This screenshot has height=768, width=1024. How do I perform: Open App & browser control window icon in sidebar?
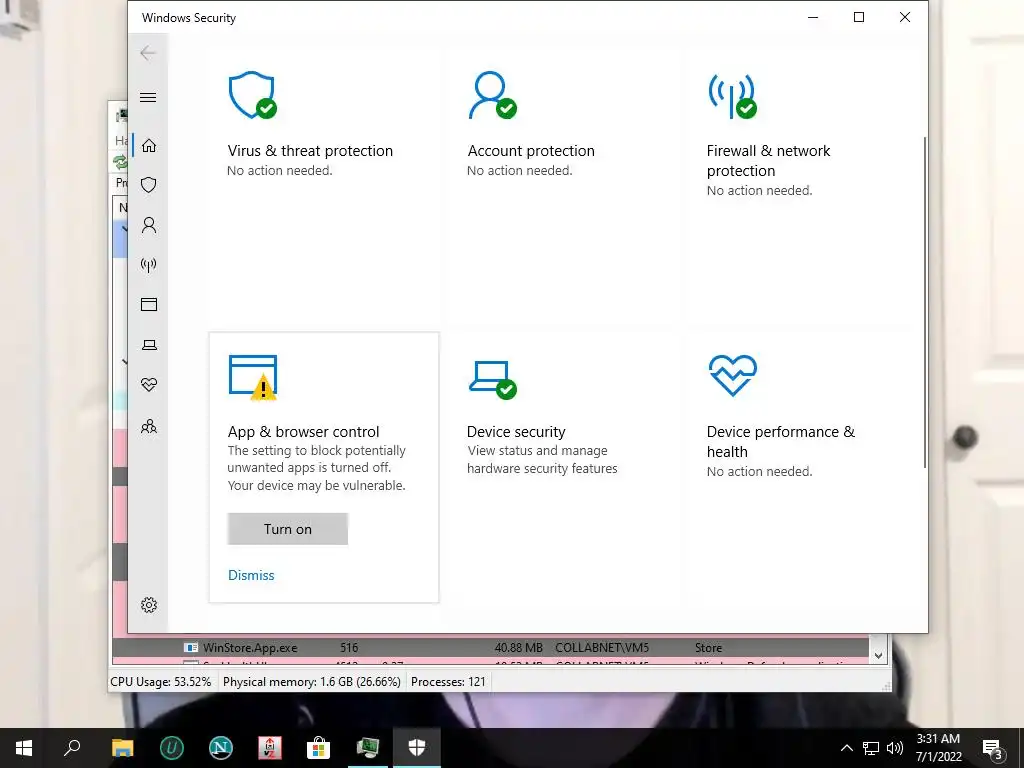[x=149, y=304]
